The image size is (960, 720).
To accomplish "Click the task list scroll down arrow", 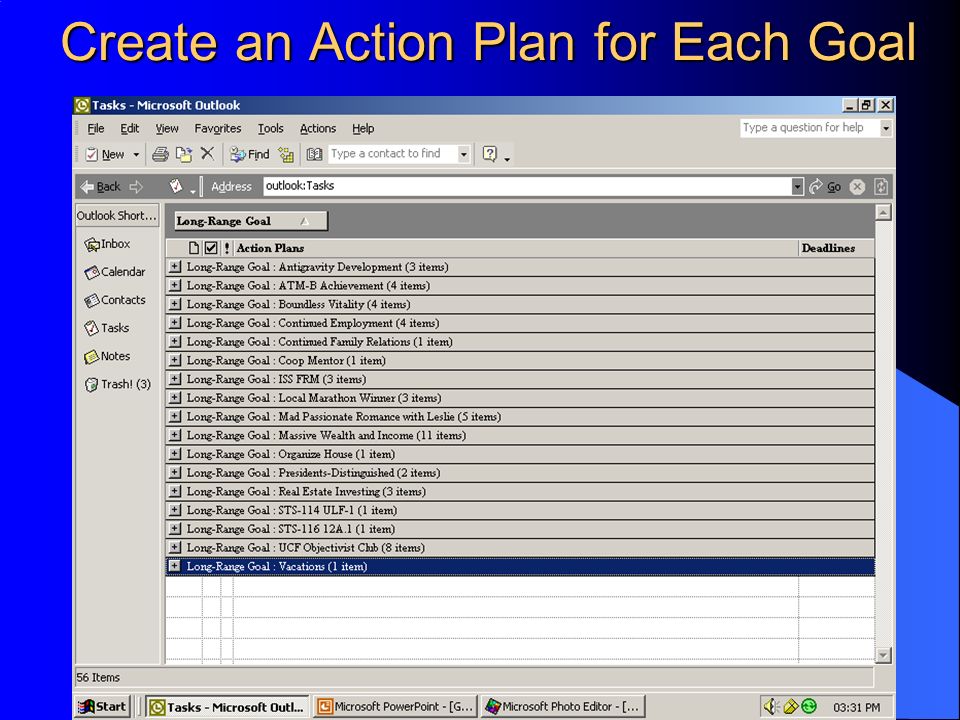I will 883,655.
